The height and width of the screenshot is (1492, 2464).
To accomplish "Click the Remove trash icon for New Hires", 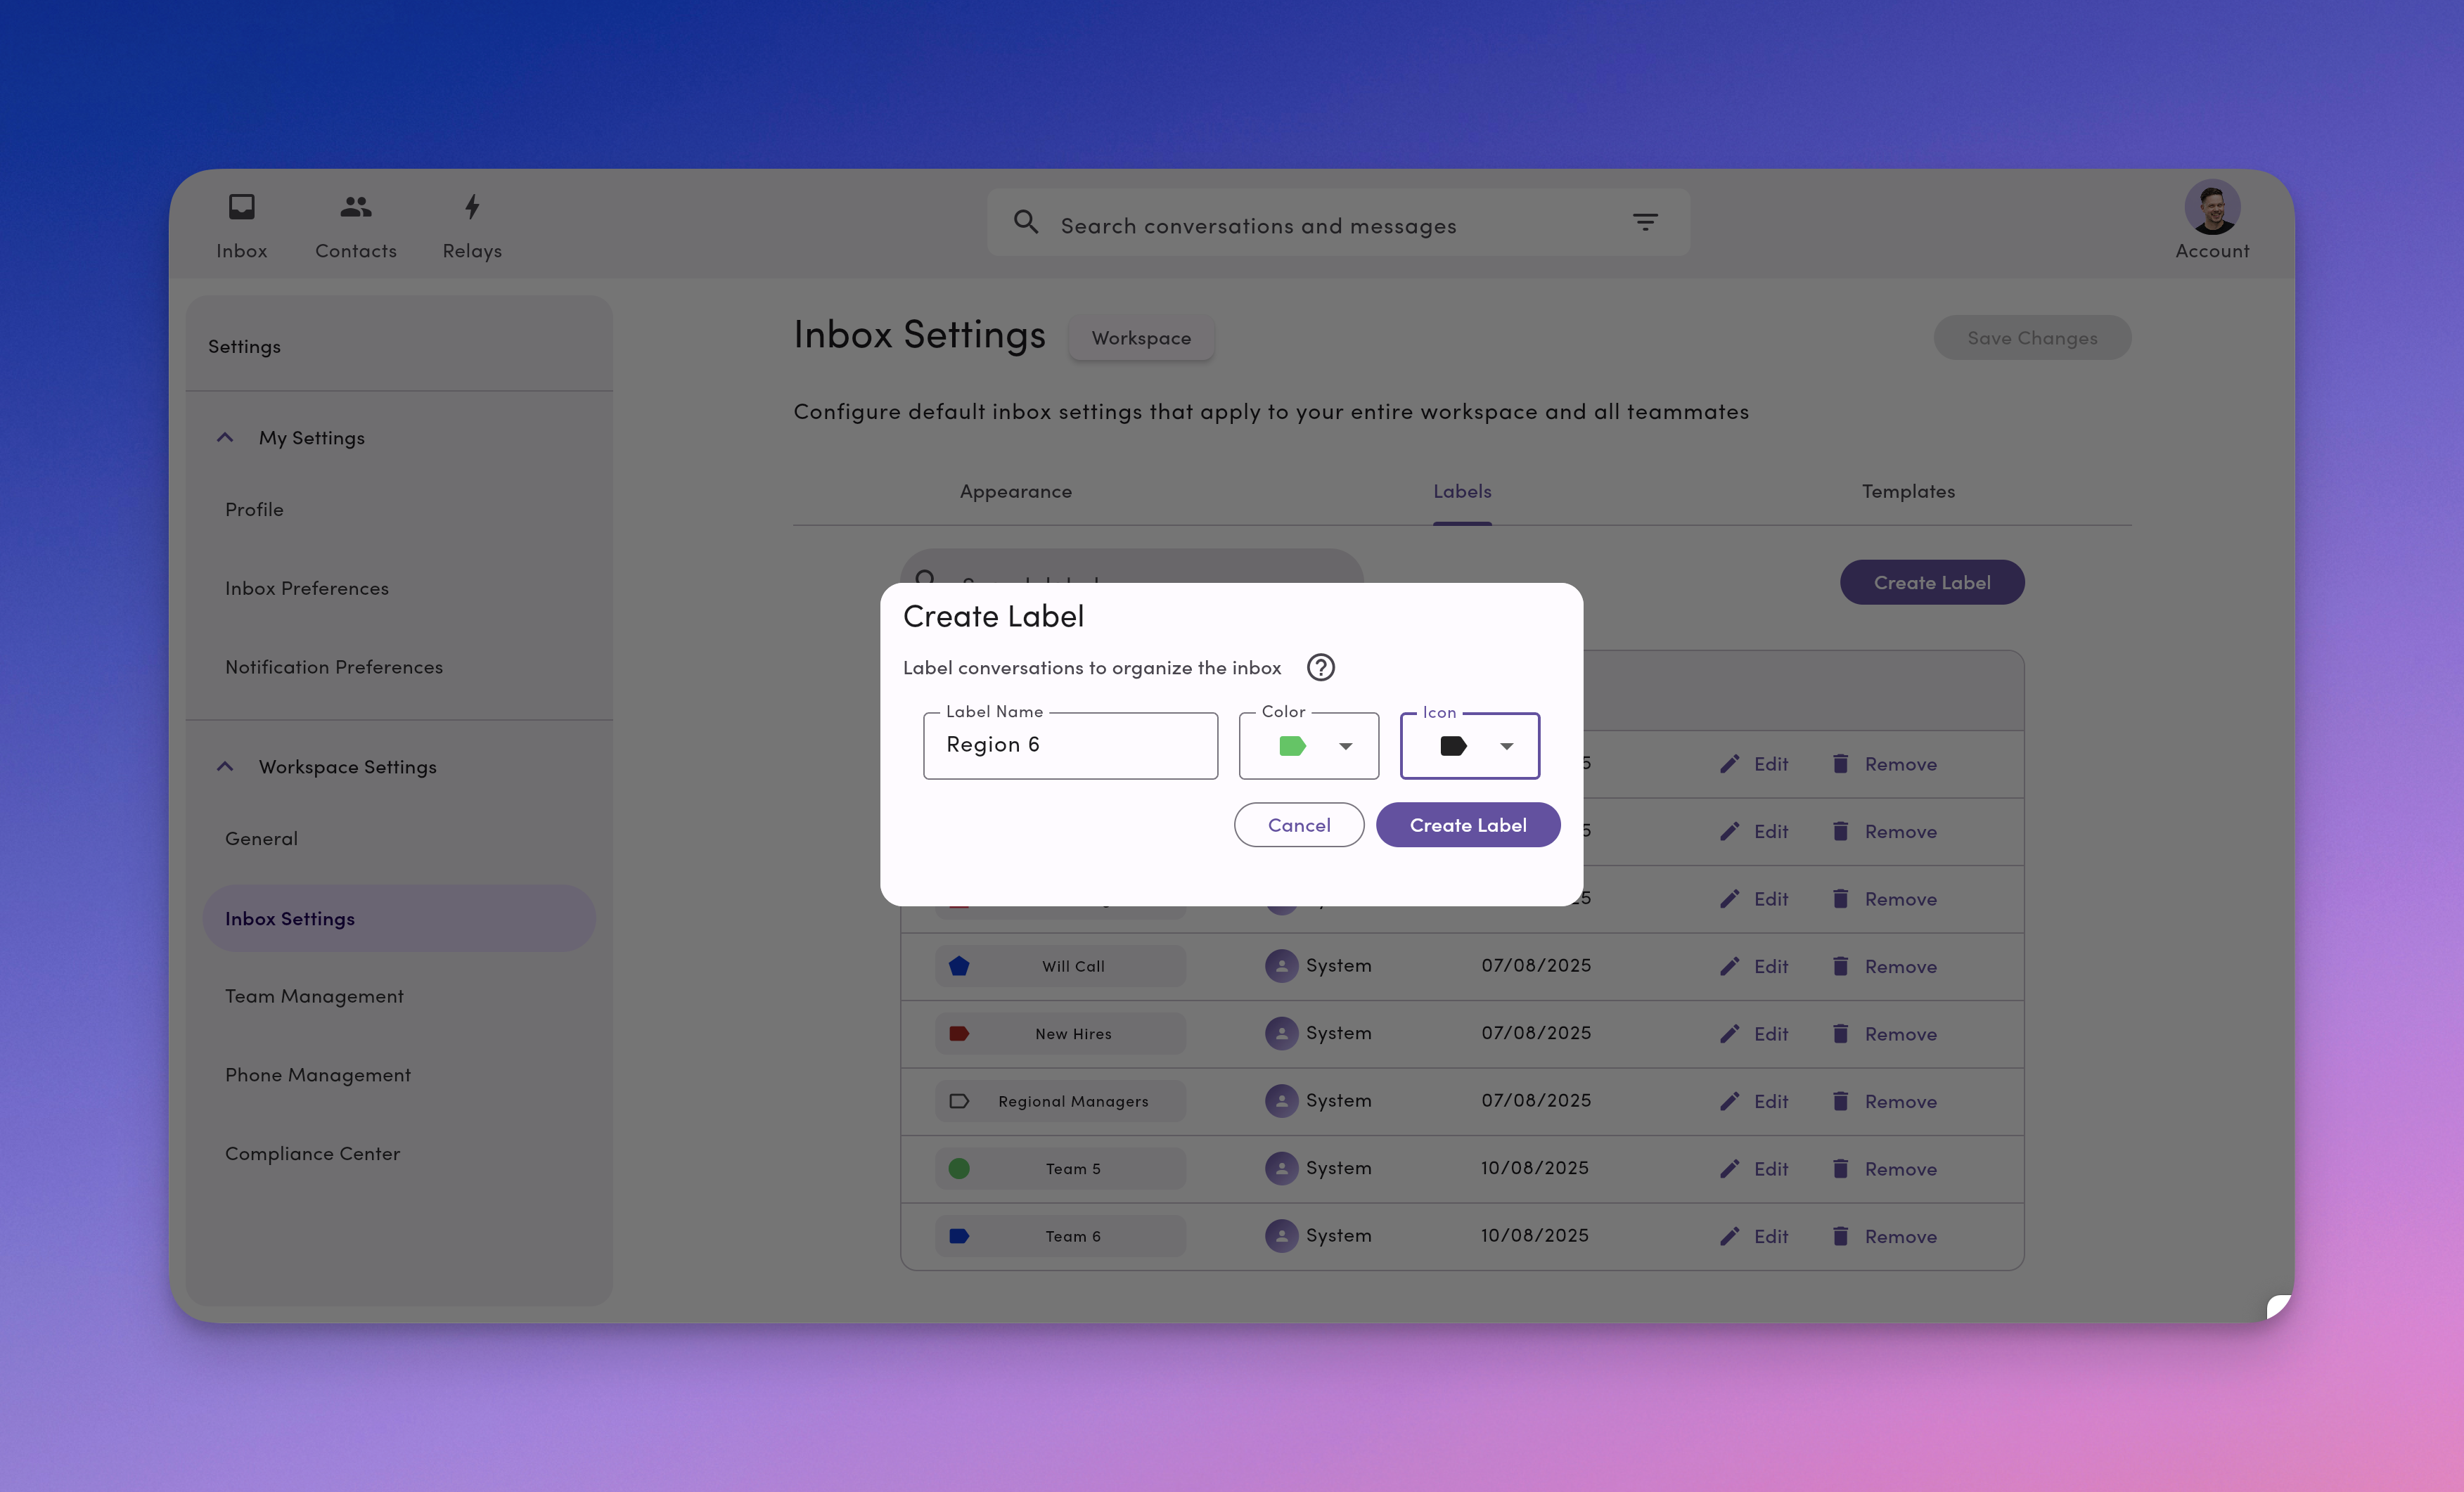I will [1841, 1033].
